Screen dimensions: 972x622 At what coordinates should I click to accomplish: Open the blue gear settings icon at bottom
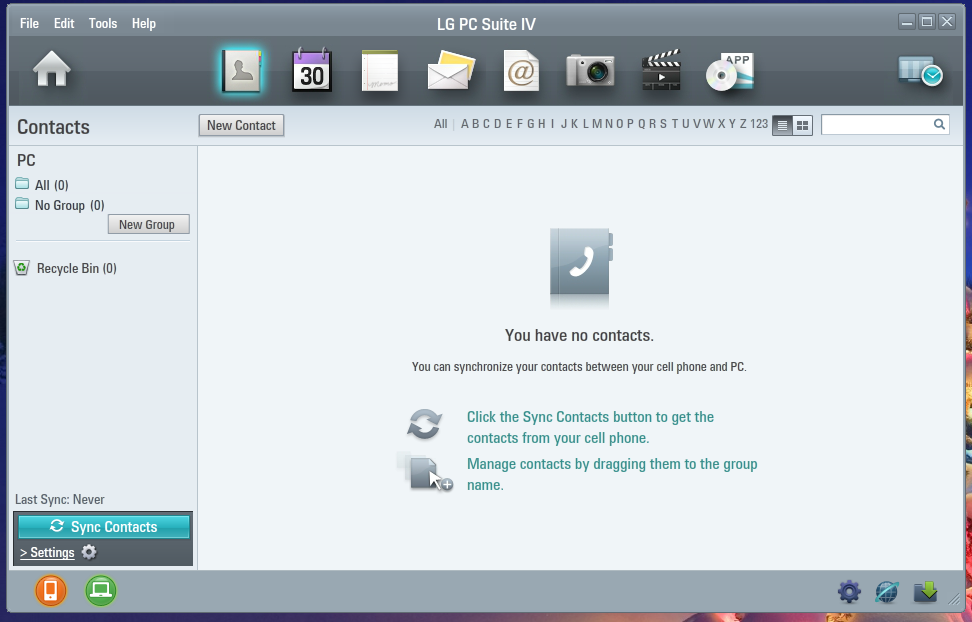[x=849, y=592]
